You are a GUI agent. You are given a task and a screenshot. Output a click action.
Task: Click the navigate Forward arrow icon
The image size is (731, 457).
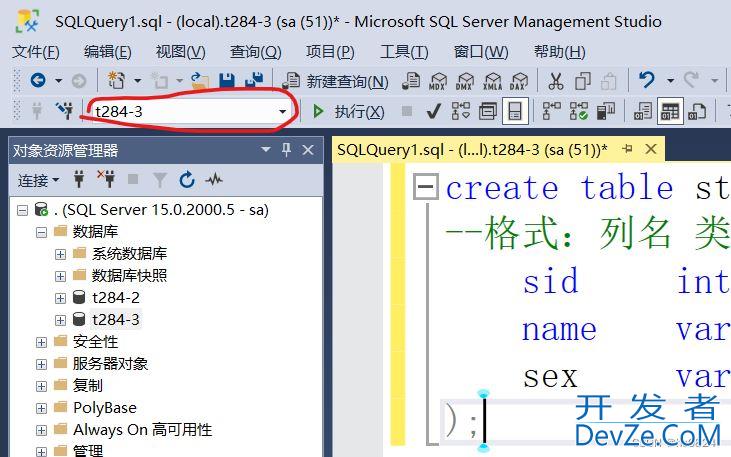click(79, 81)
